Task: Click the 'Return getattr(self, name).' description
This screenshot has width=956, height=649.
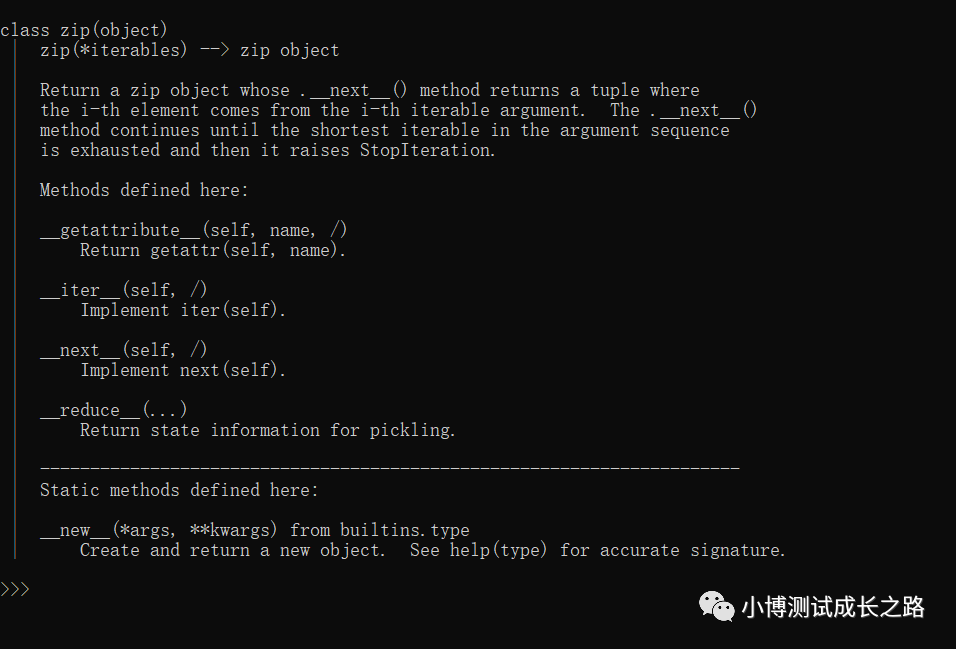Action: [213, 250]
